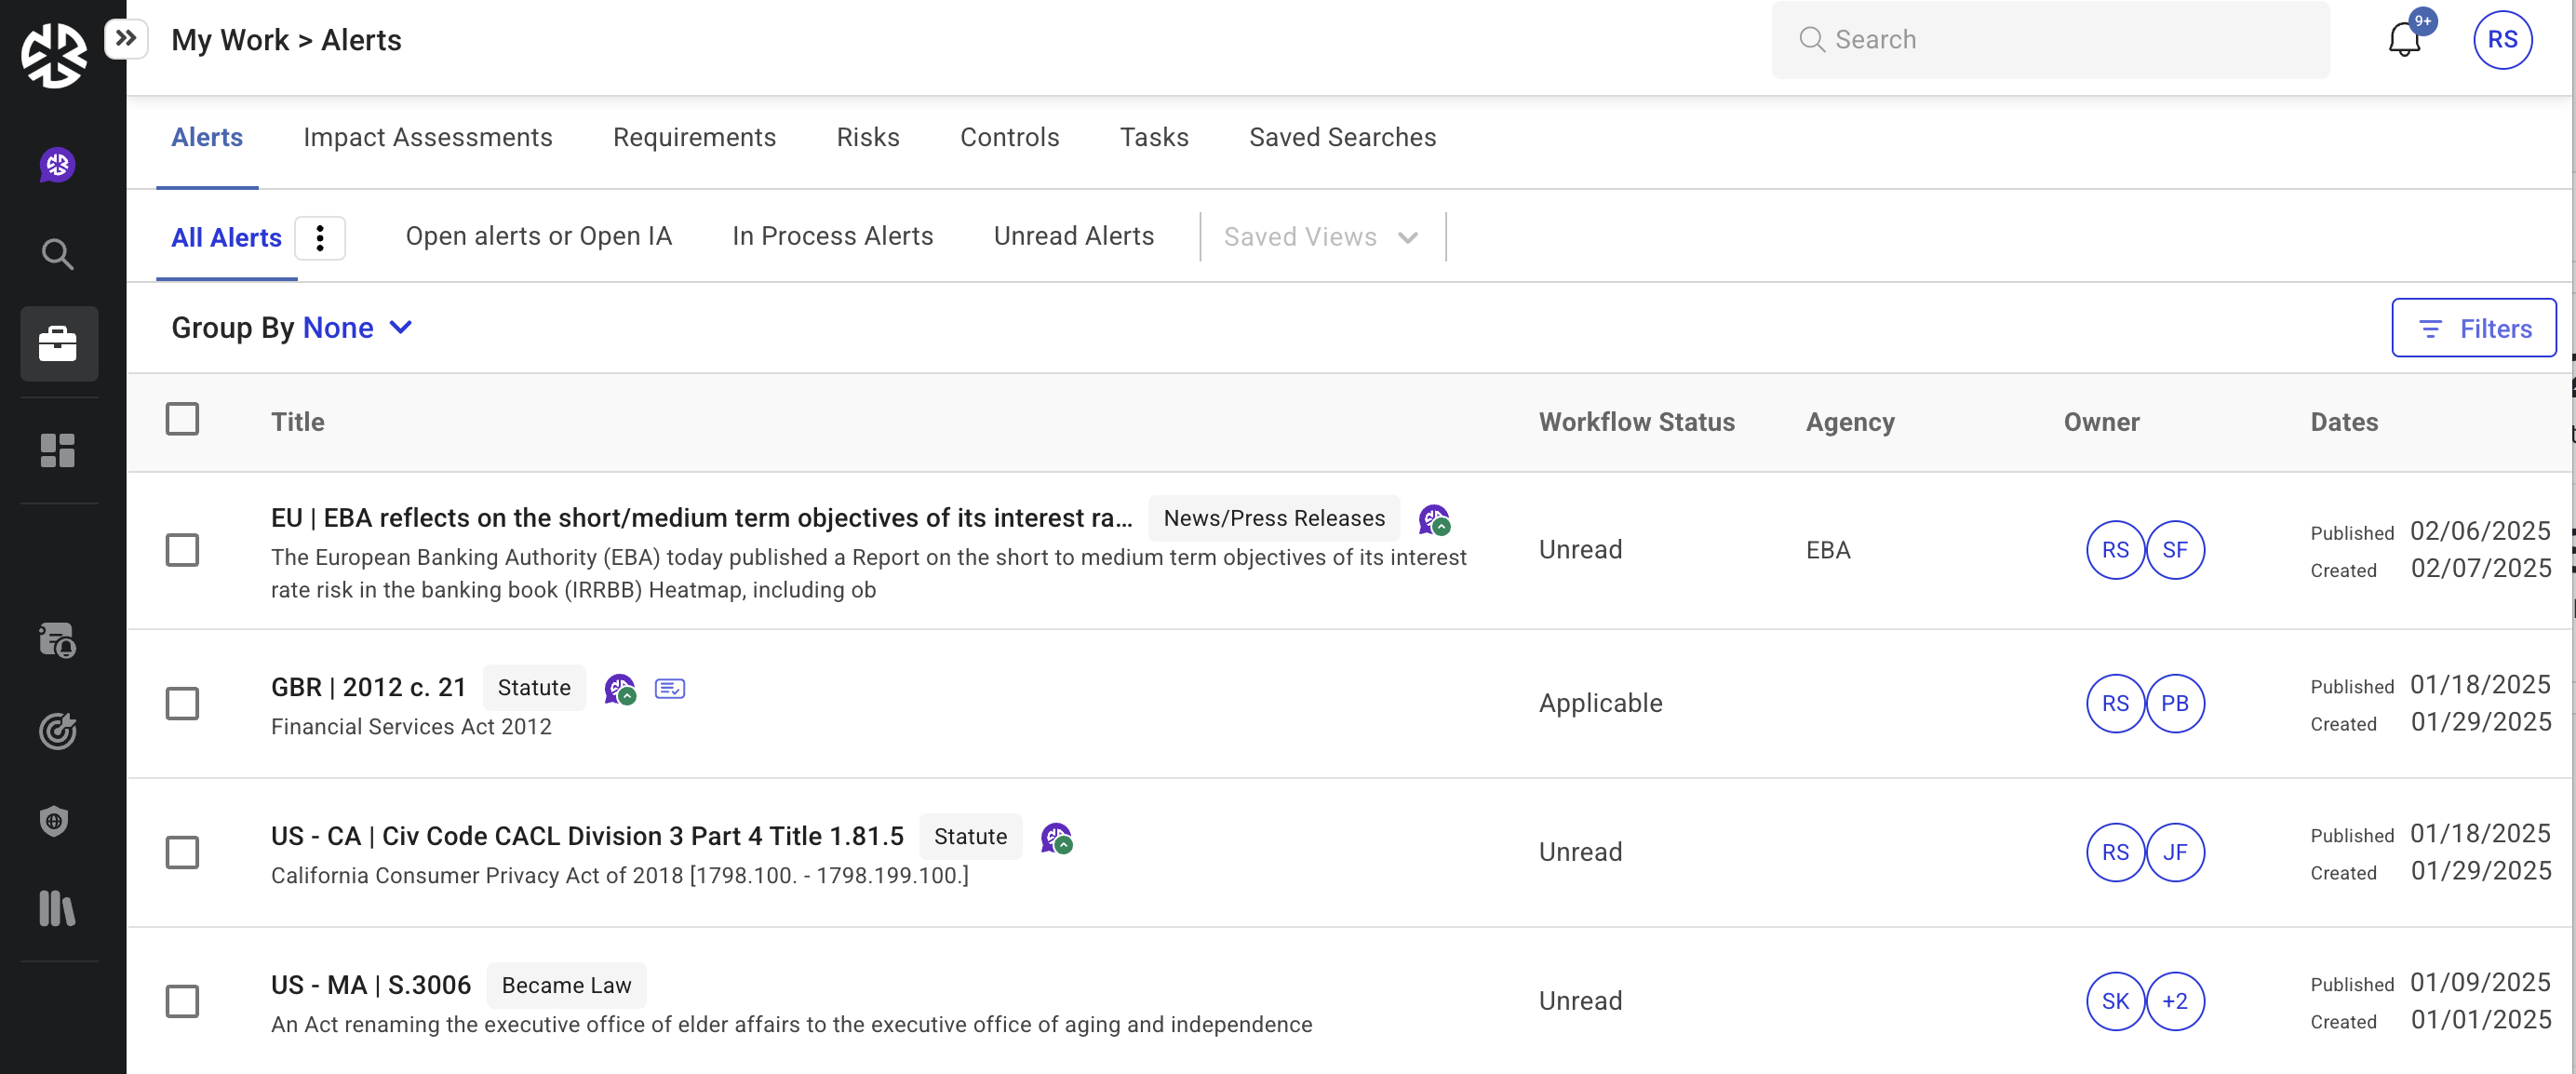Toggle the select-all checkbox in header
This screenshot has width=2576, height=1074.
pyautogui.click(x=182, y=420)
